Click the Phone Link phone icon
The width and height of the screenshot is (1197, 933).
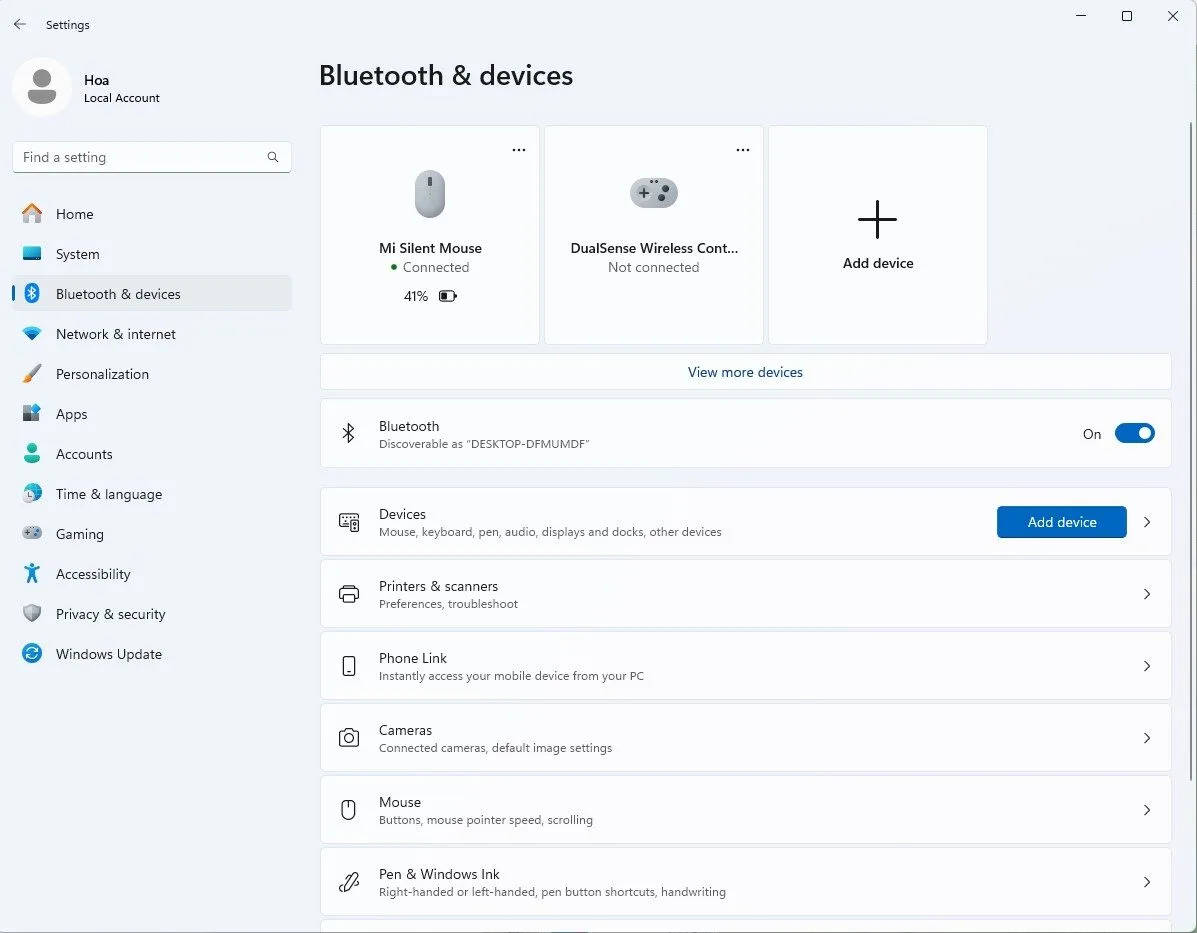pos(349,666)
